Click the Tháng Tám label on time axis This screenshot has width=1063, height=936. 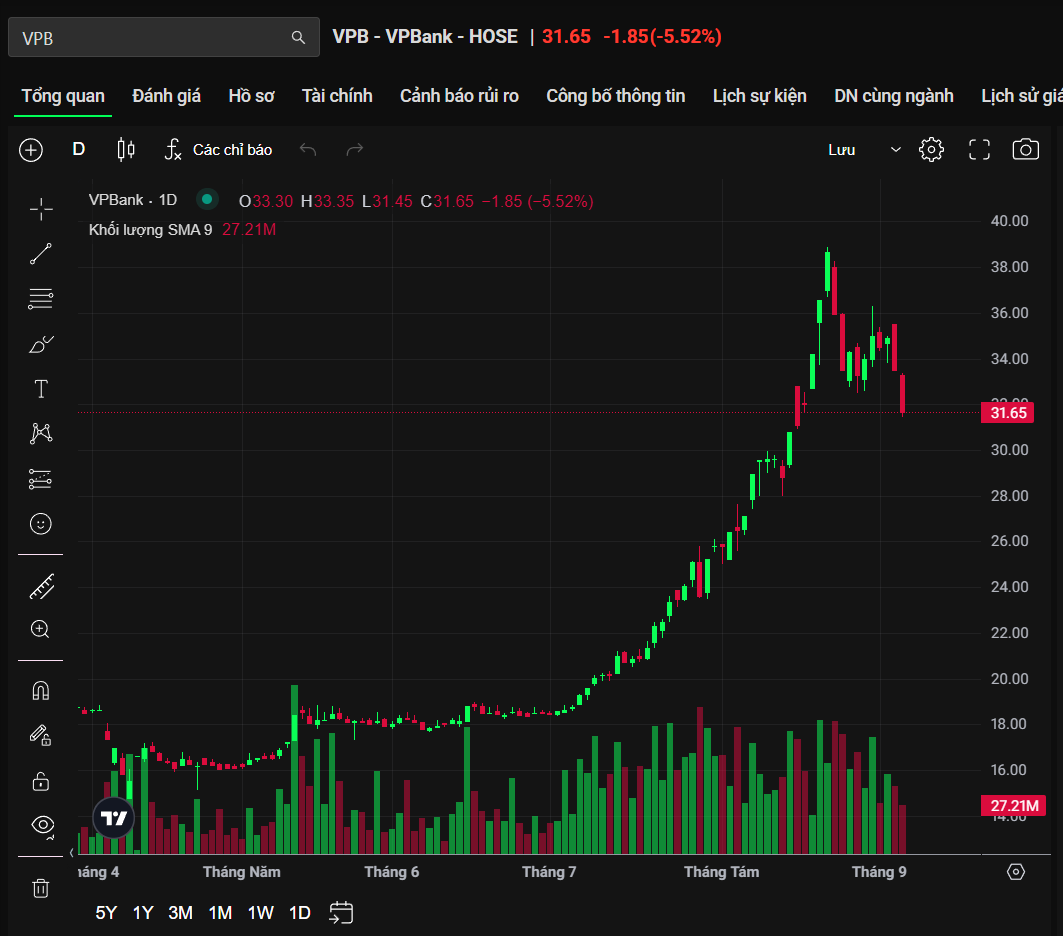pyautogui.click(x=721, y=872)
